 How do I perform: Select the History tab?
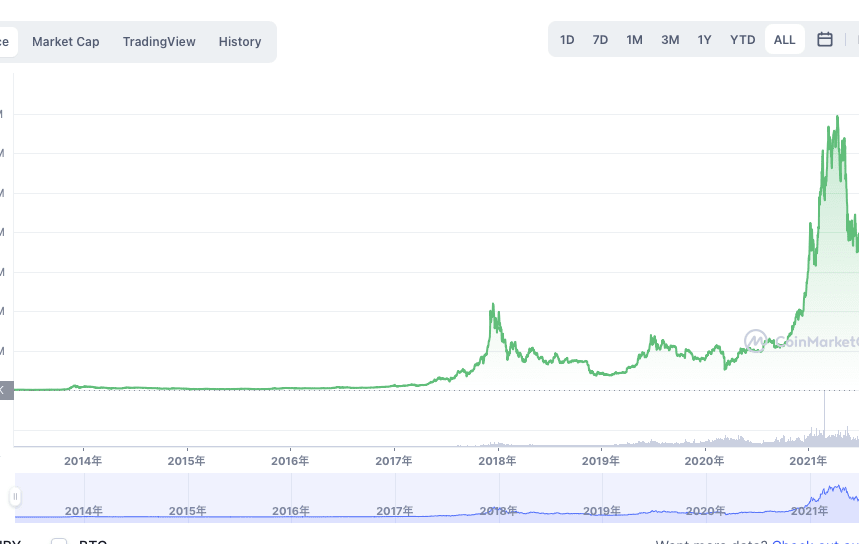pyautogui.click(x=240, y=42)
